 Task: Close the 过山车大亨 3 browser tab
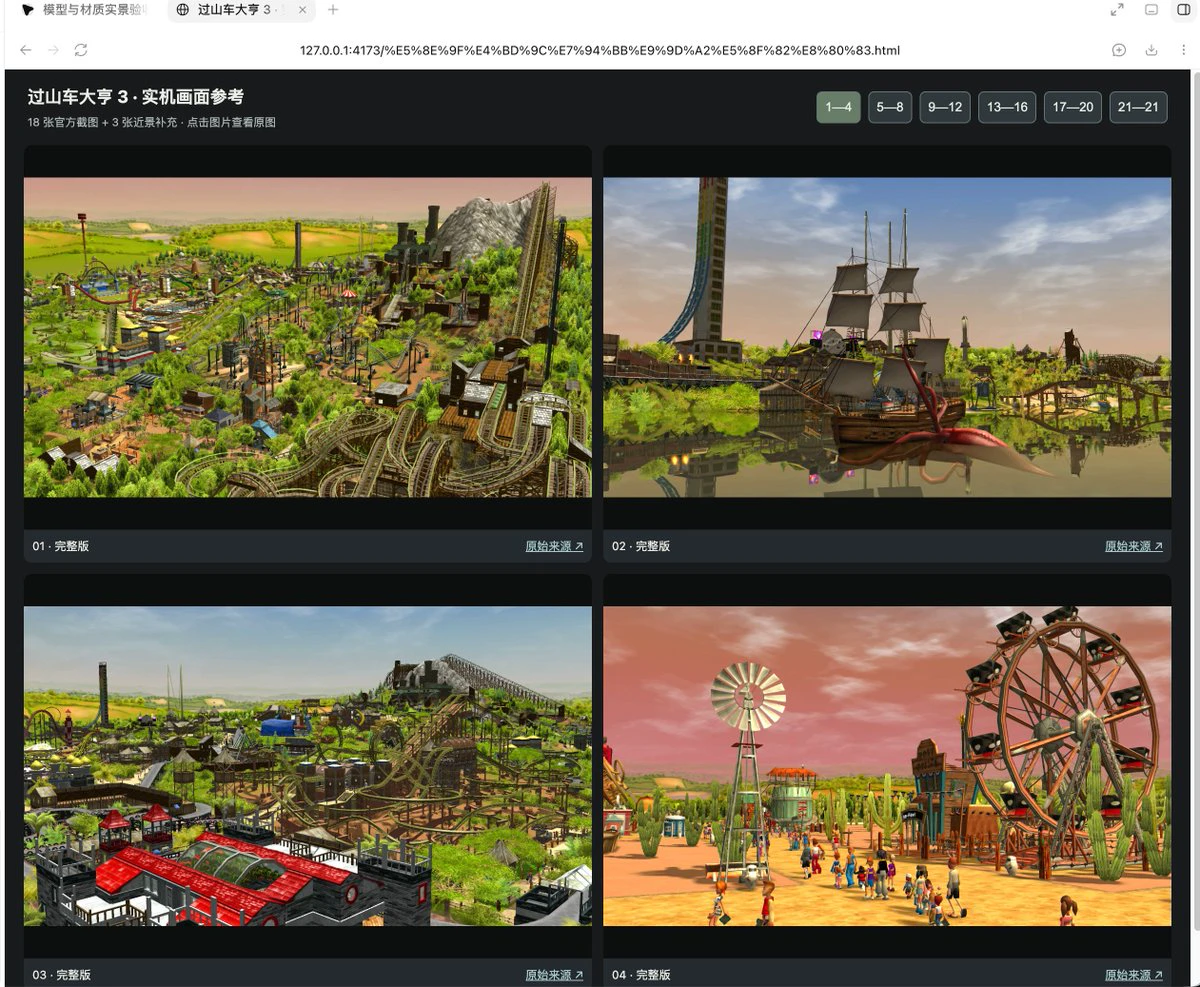tap(302, 10)
